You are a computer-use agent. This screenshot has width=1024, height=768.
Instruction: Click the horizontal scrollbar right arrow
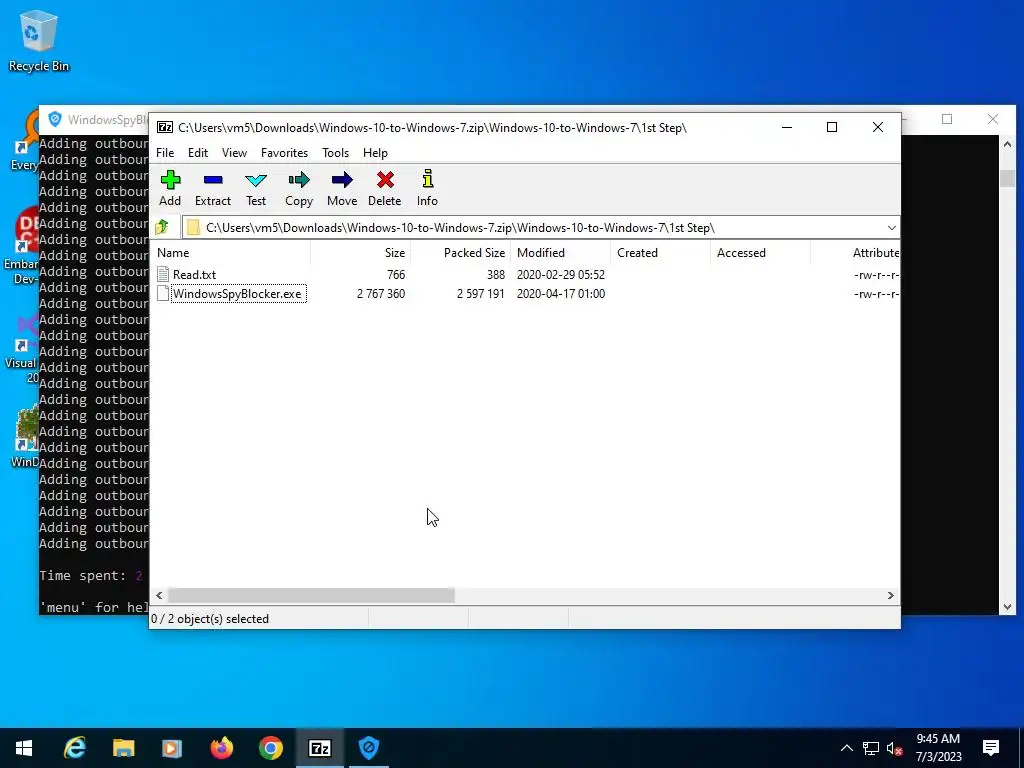point(891,596)
